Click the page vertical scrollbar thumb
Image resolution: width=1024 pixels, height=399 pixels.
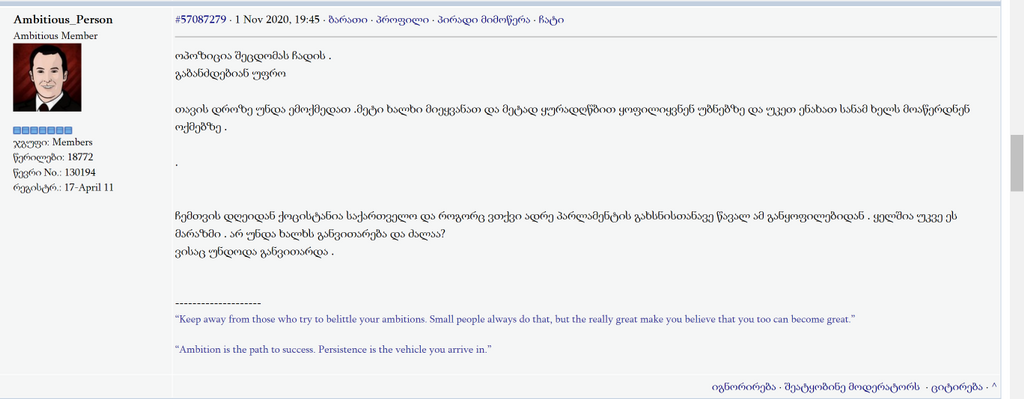(1017, 163)
